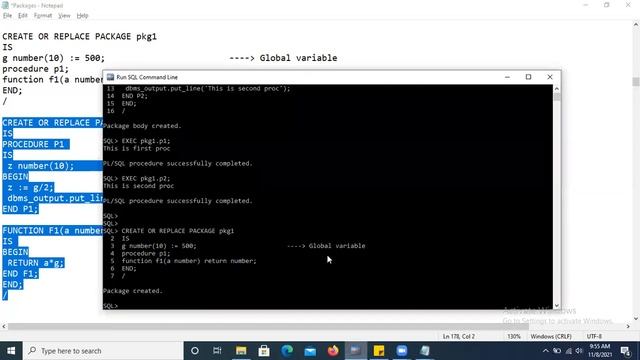Open Task View on the taskbar
Image resolution: width=640 pixels, height=360 pixels.
point(217,351)
